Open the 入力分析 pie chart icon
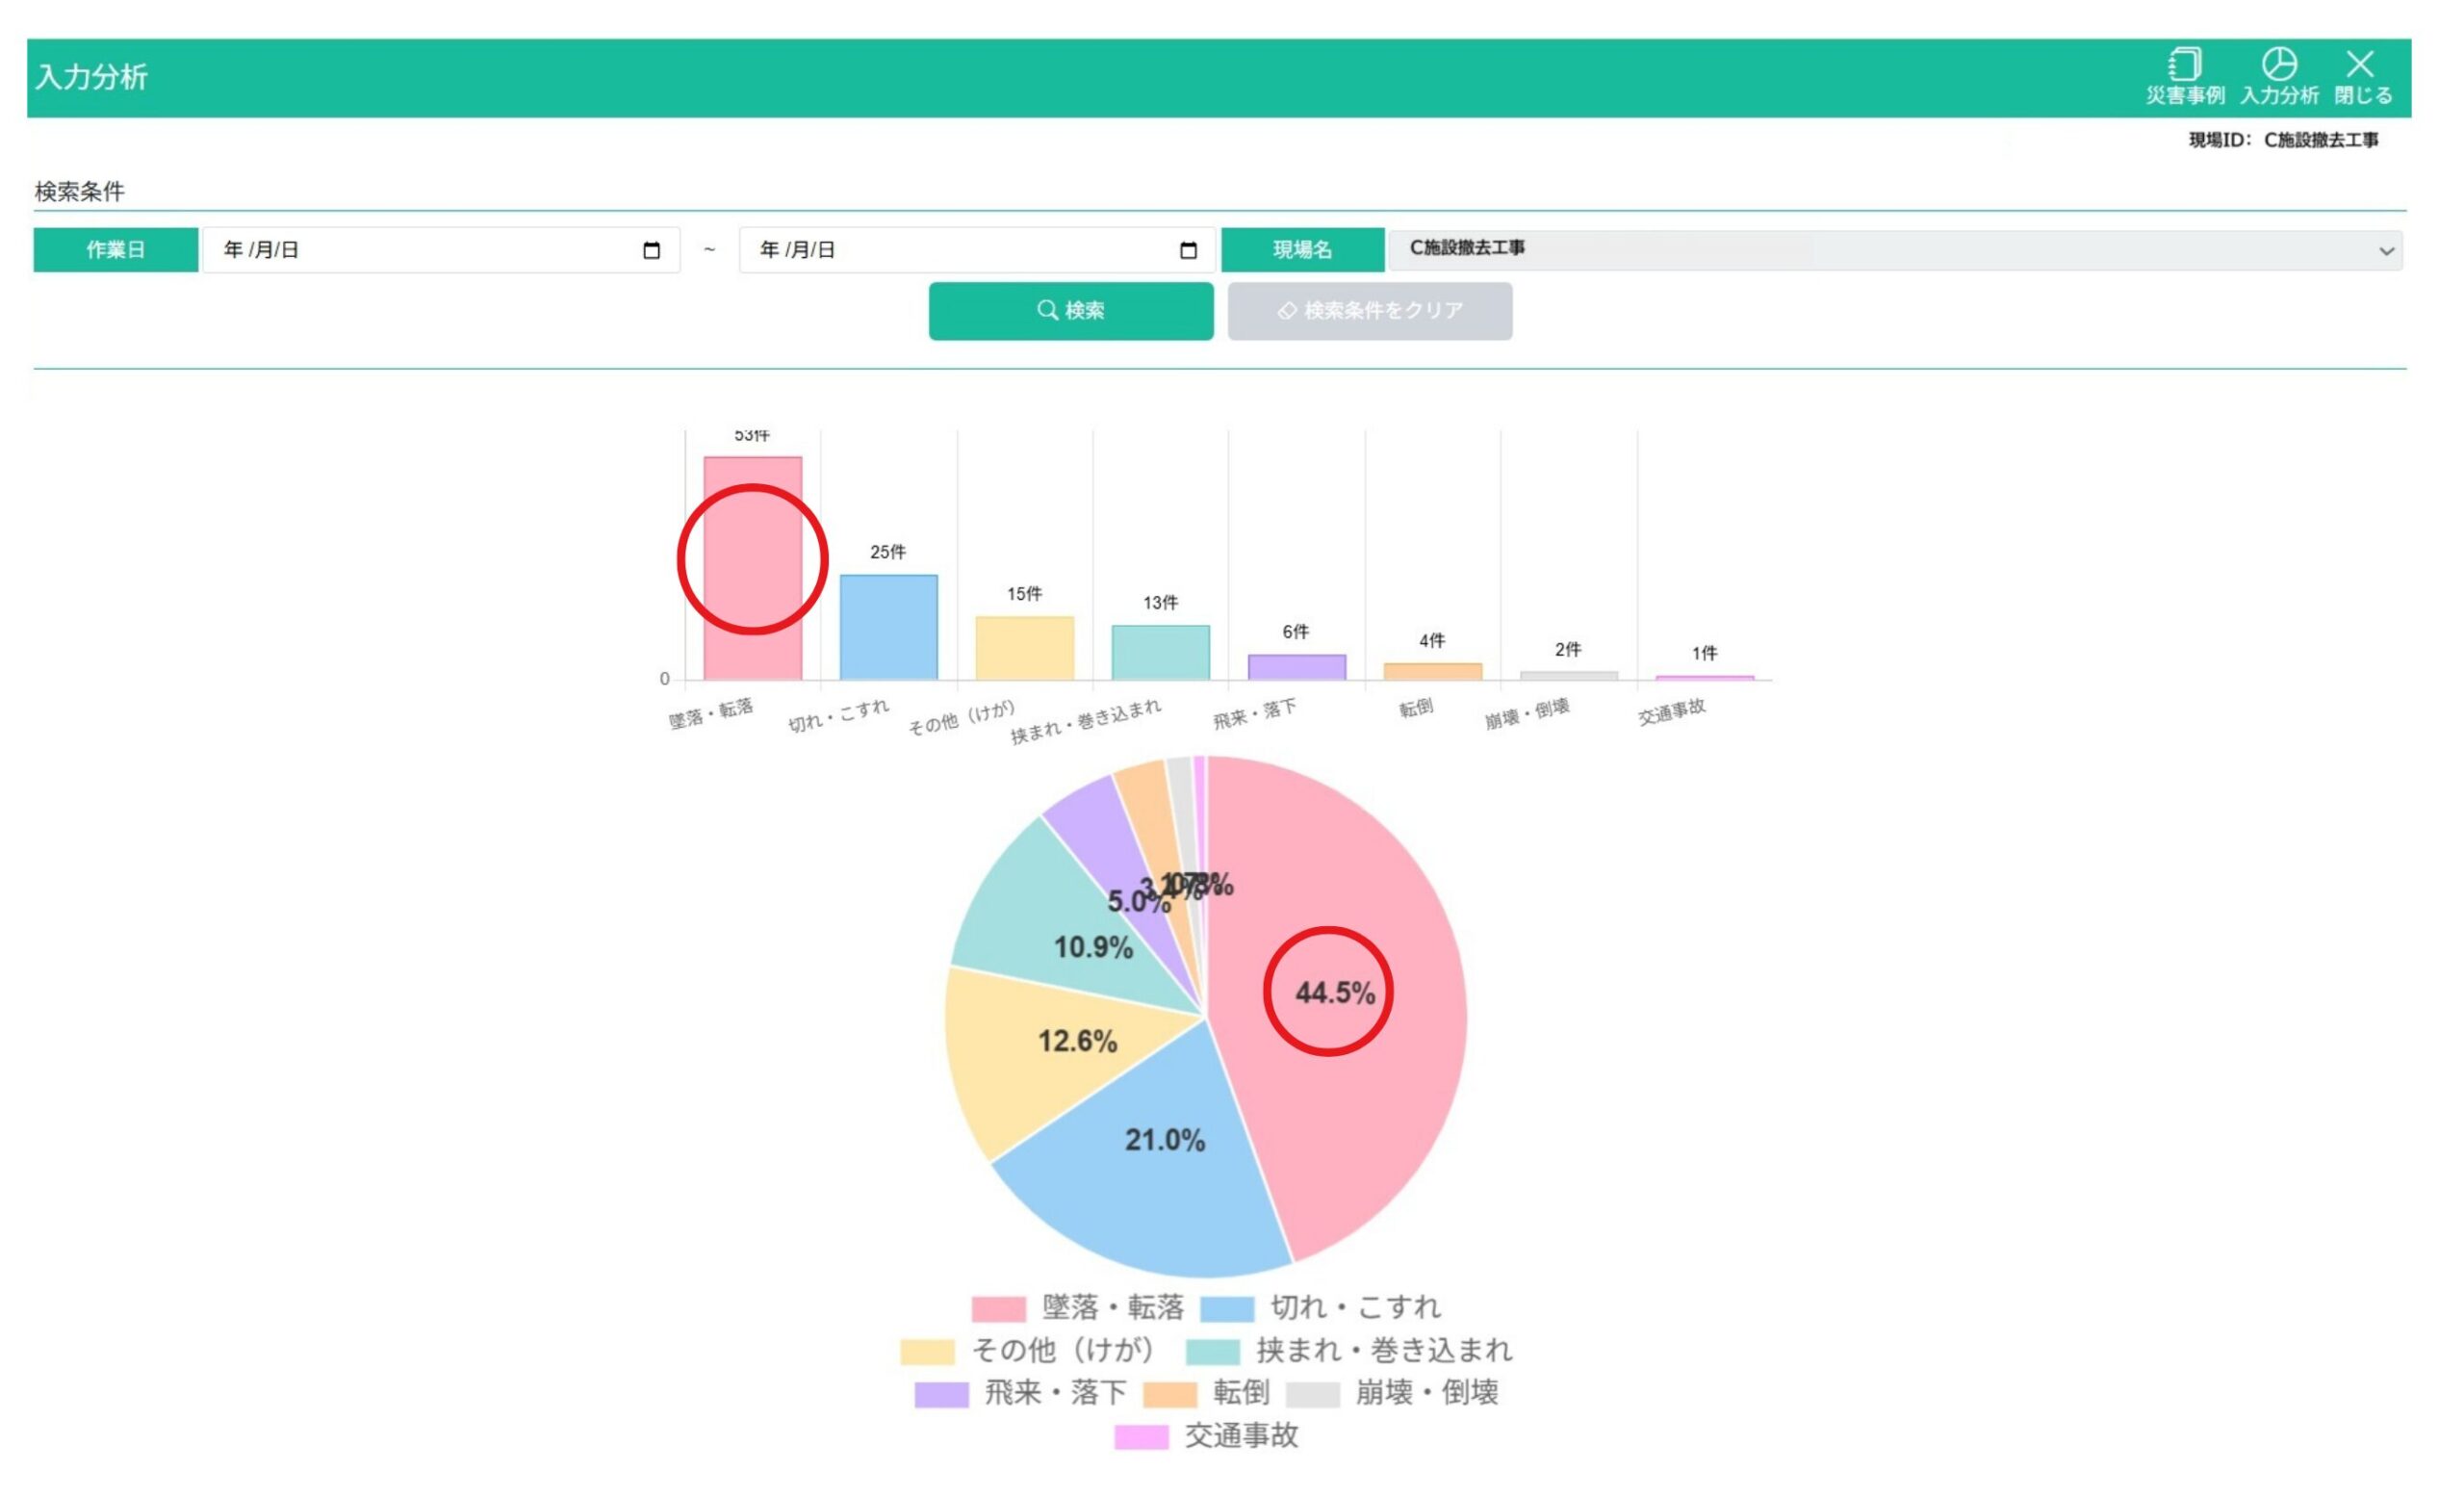The width and height of the screenshot is (2464, 1497). click(2280, 64)
